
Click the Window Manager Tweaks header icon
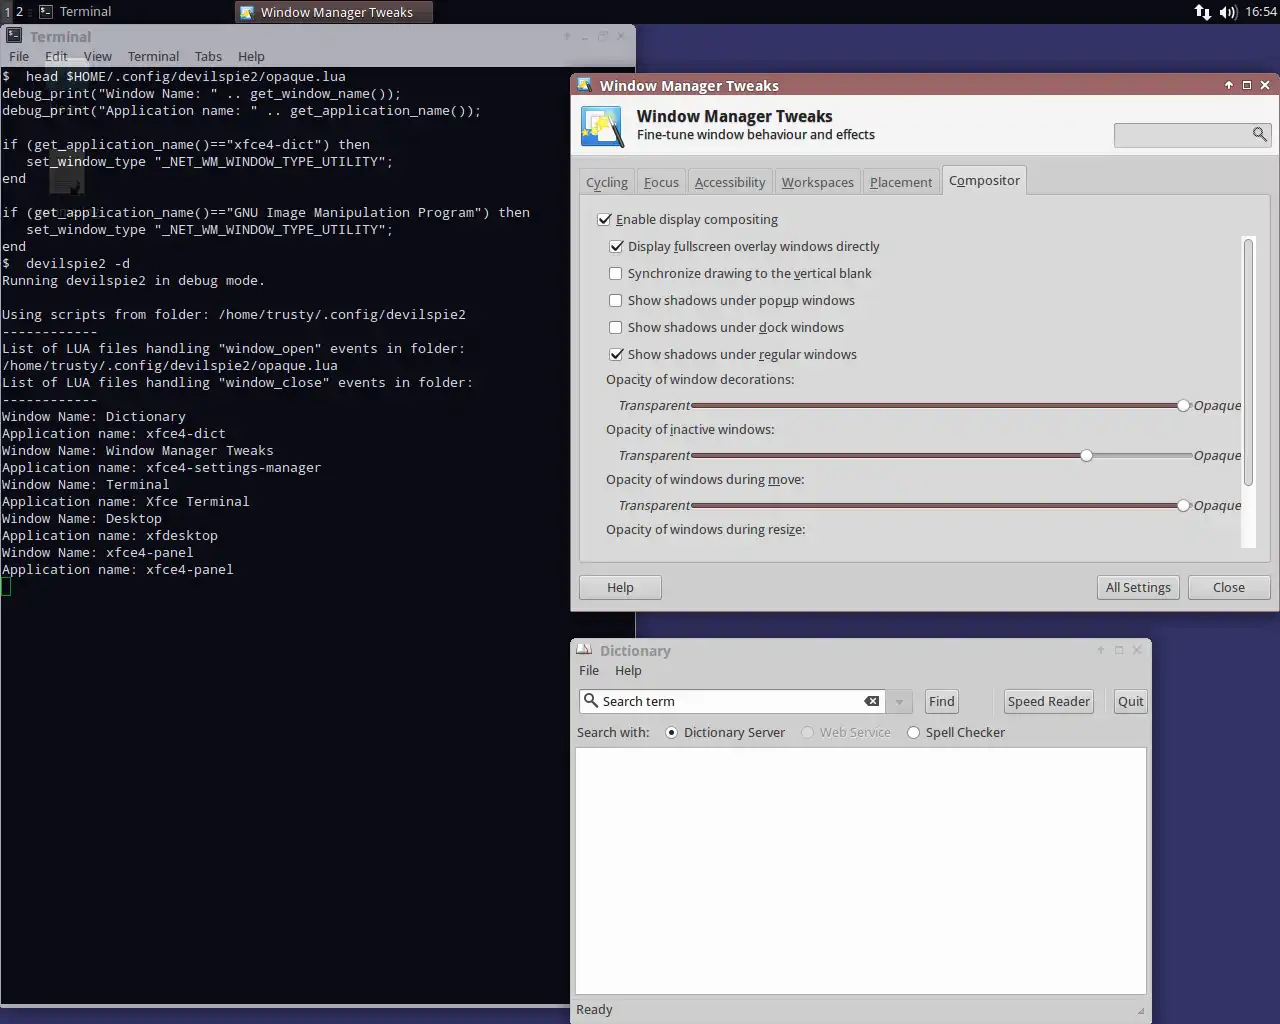click(x=602, y=126)
